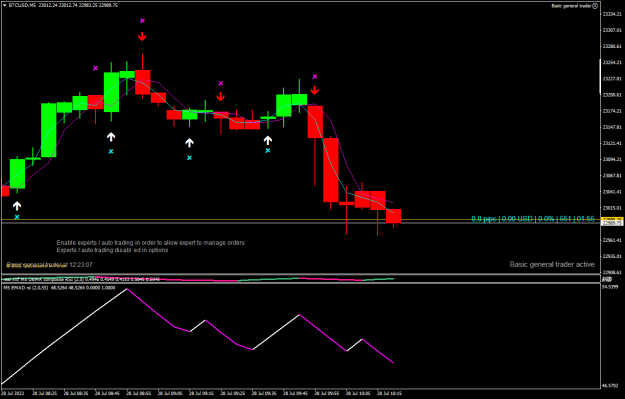Screen dimensions: 625x399
Task: Click the '28 Jul 08:55' time axis label
Action: pos(138,393)
